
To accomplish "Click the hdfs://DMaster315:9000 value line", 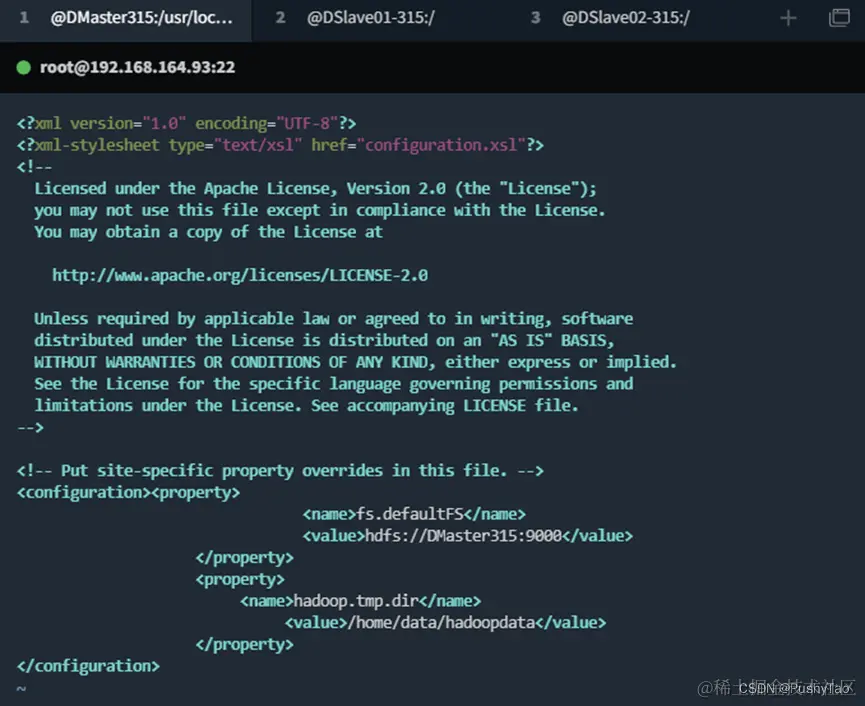I will pyautogui.click(x=467, y=536).
